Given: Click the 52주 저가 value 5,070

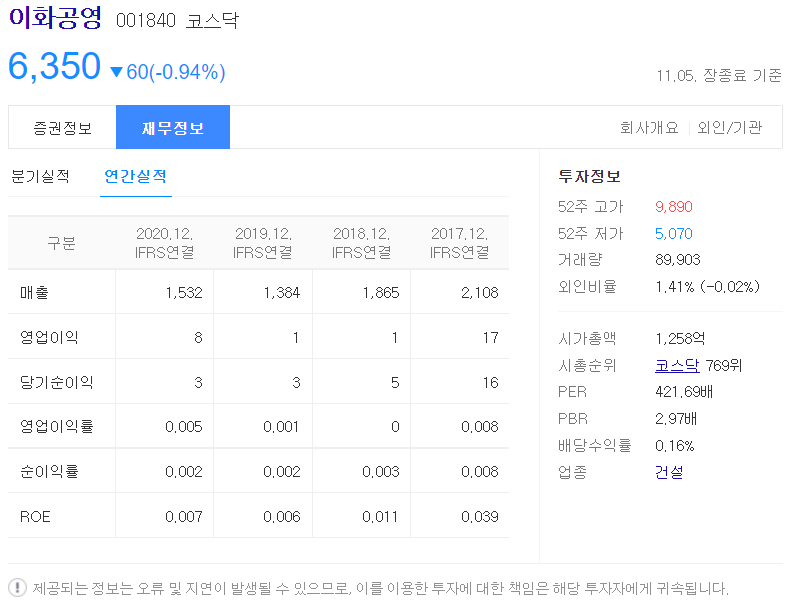Looking at the screenshot, I should (x=674, y=234).
